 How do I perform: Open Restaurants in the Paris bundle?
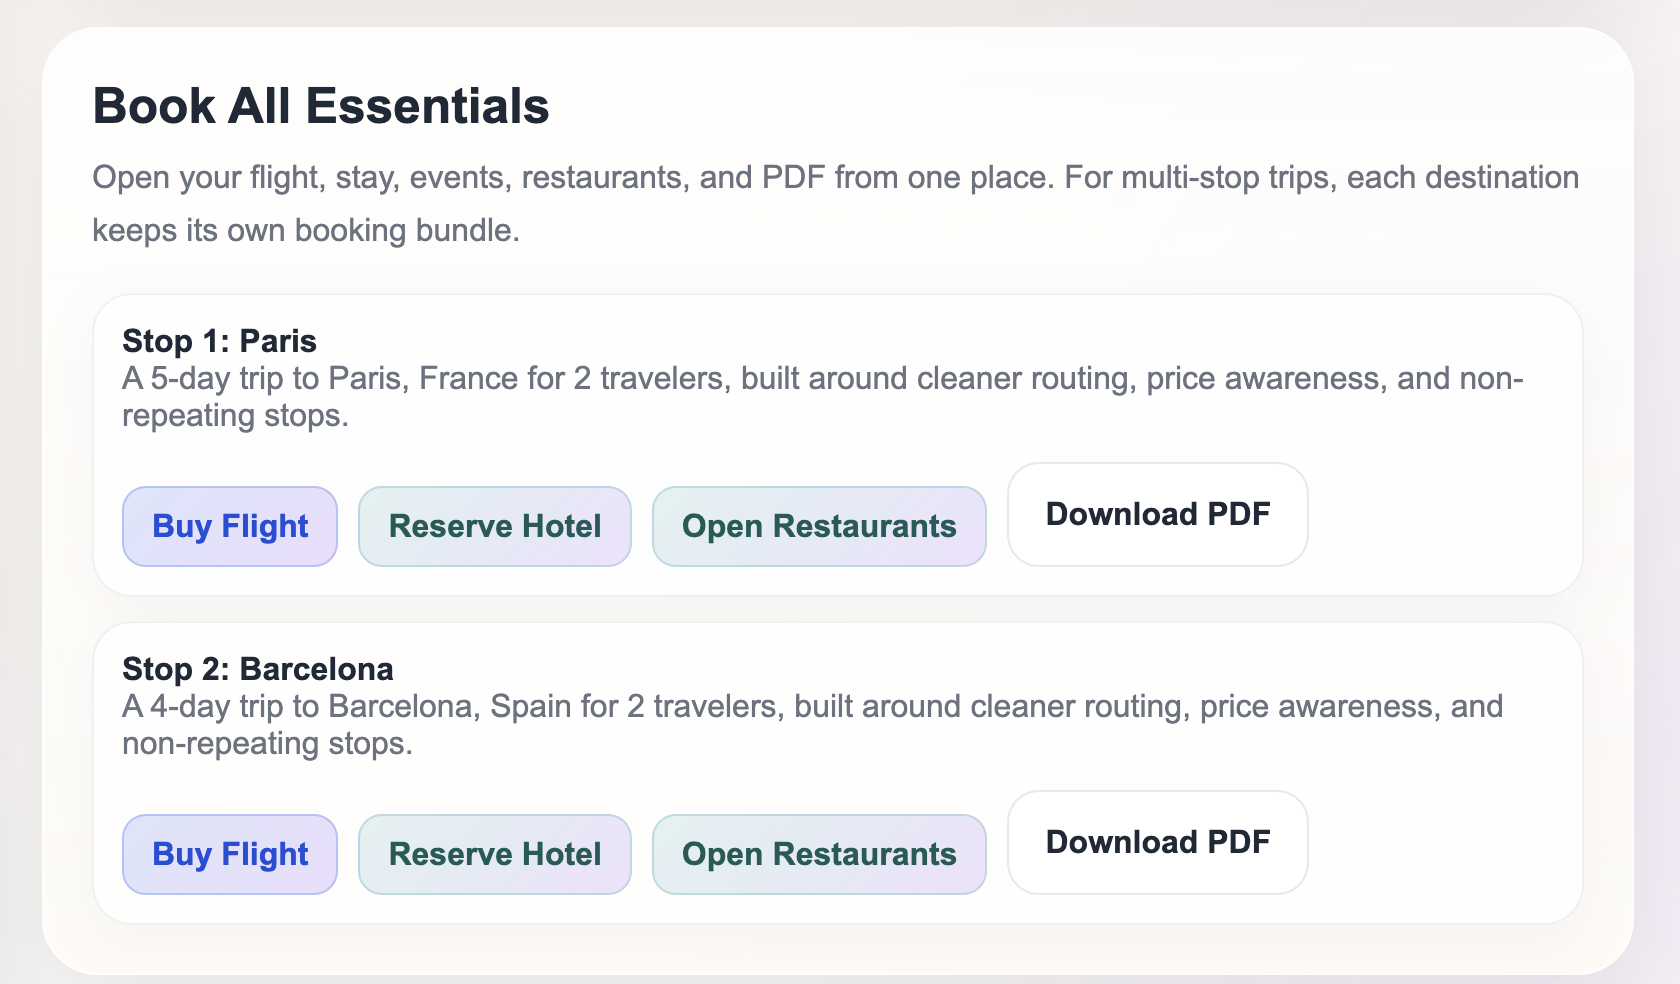(819, 526)
